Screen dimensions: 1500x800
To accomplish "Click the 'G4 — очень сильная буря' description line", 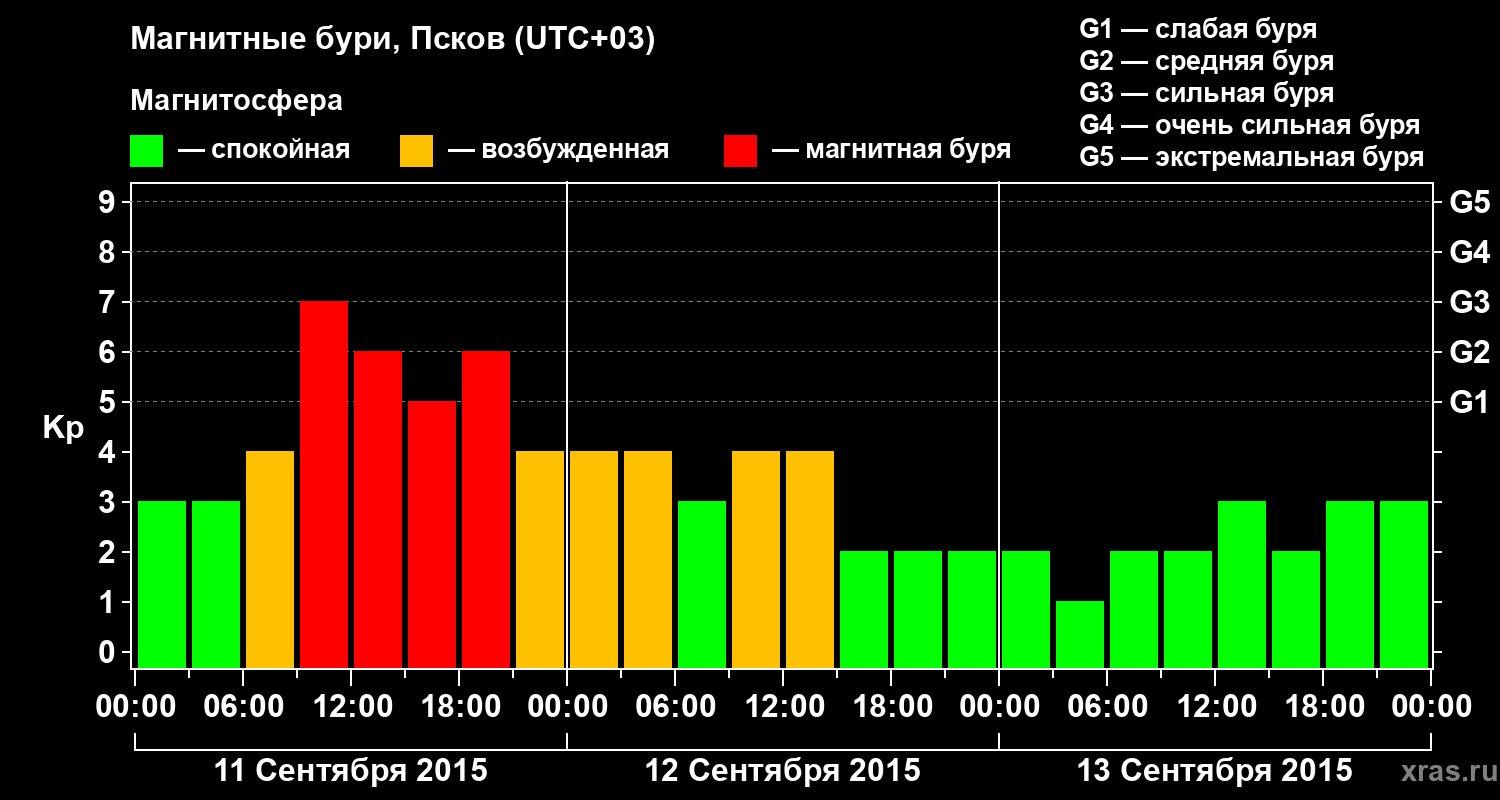I will pos(1249,125).
